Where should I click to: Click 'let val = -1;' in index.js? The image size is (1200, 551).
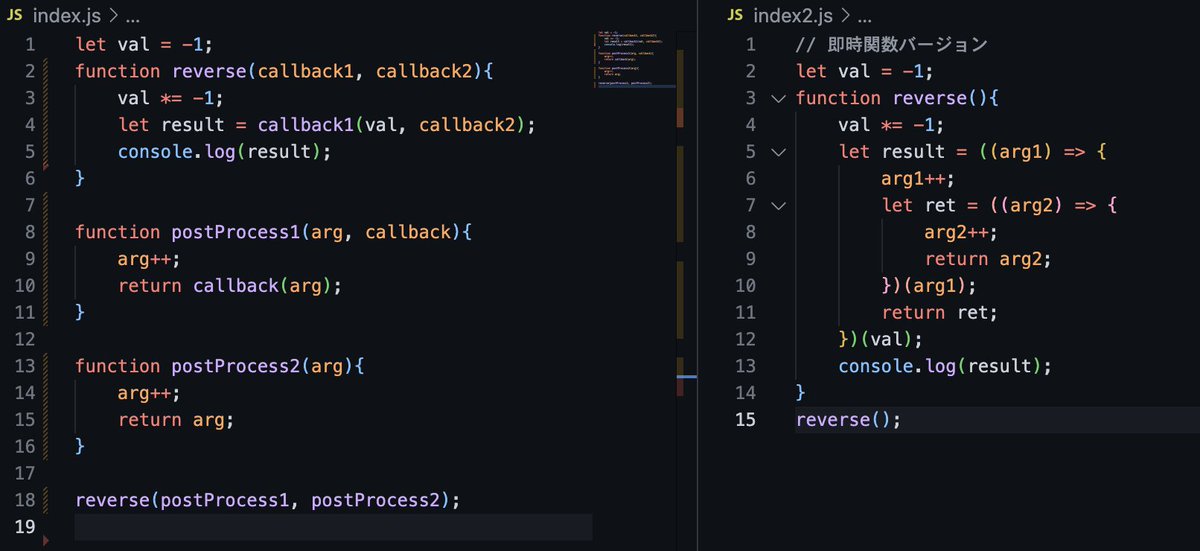[145, 44]
